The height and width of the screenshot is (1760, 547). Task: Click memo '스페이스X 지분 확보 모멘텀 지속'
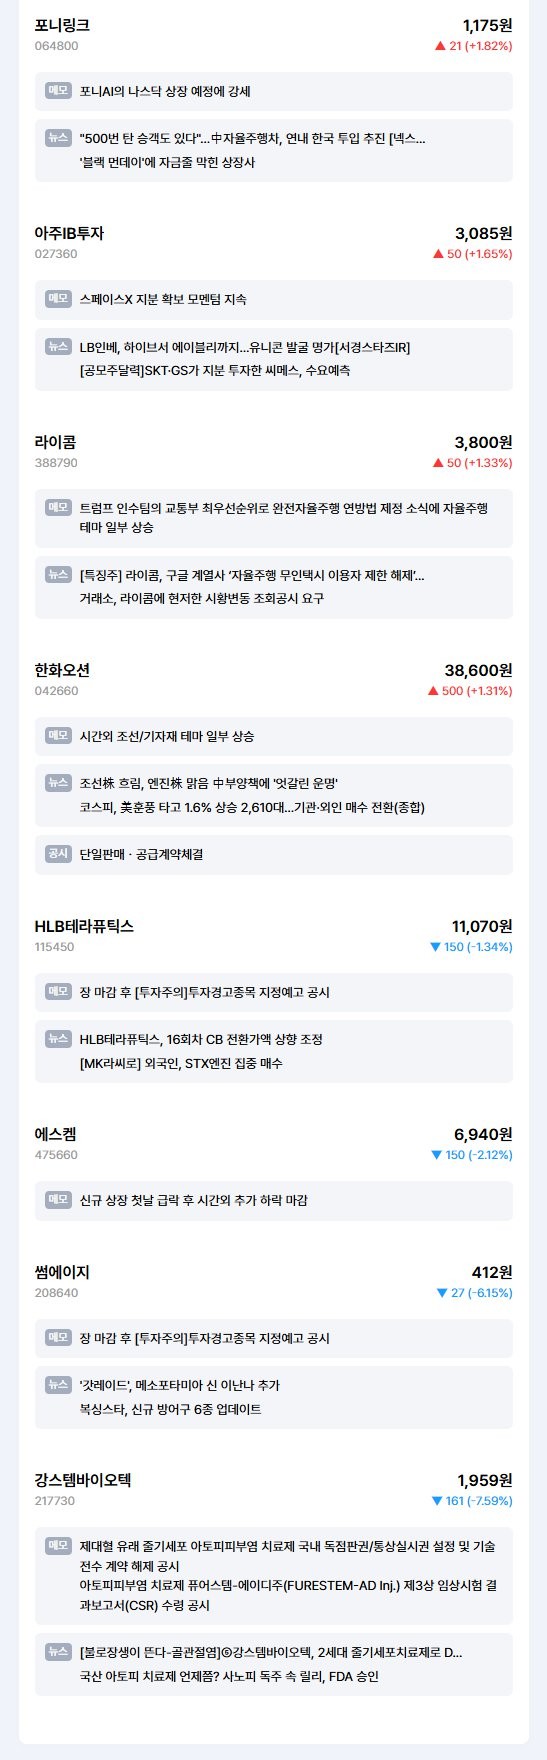[163, 299]
